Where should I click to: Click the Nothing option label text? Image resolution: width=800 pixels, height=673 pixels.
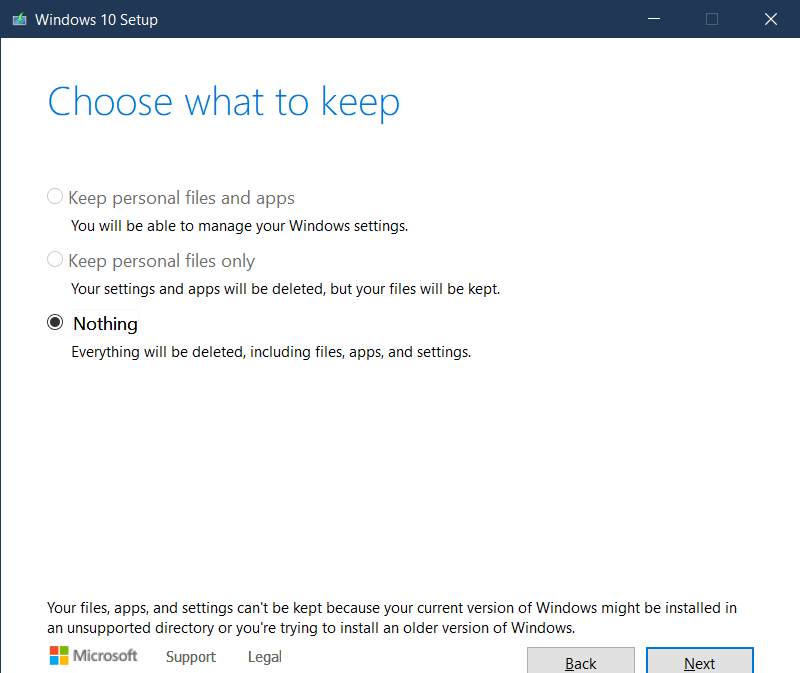tap(105, 323)
